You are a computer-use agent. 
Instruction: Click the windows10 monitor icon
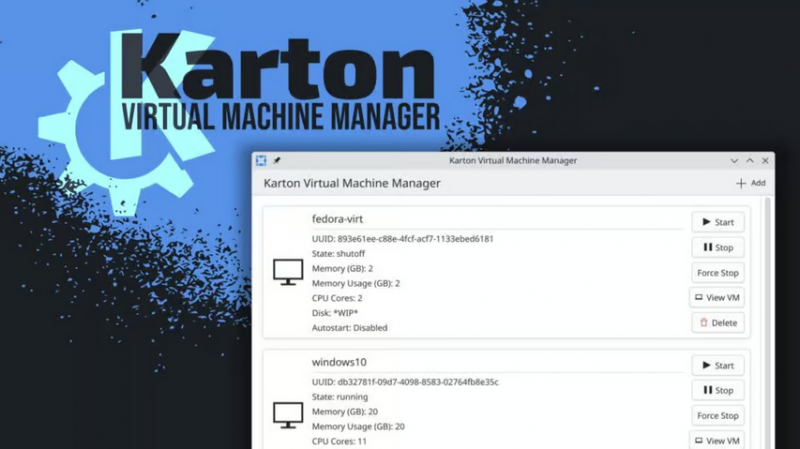288,415
